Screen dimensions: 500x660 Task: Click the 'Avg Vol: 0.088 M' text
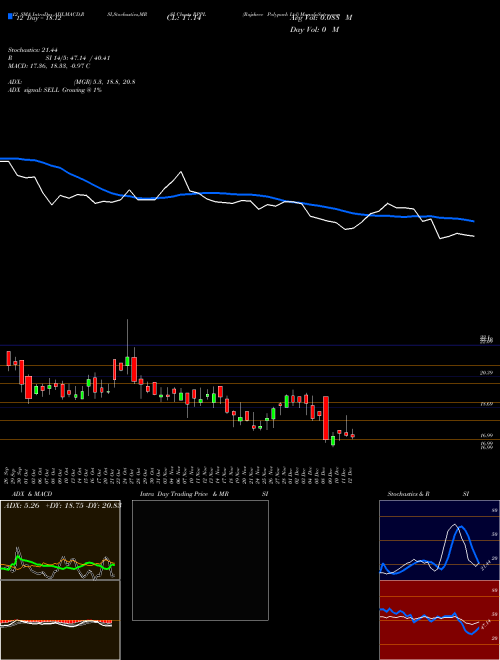(321, 18)
